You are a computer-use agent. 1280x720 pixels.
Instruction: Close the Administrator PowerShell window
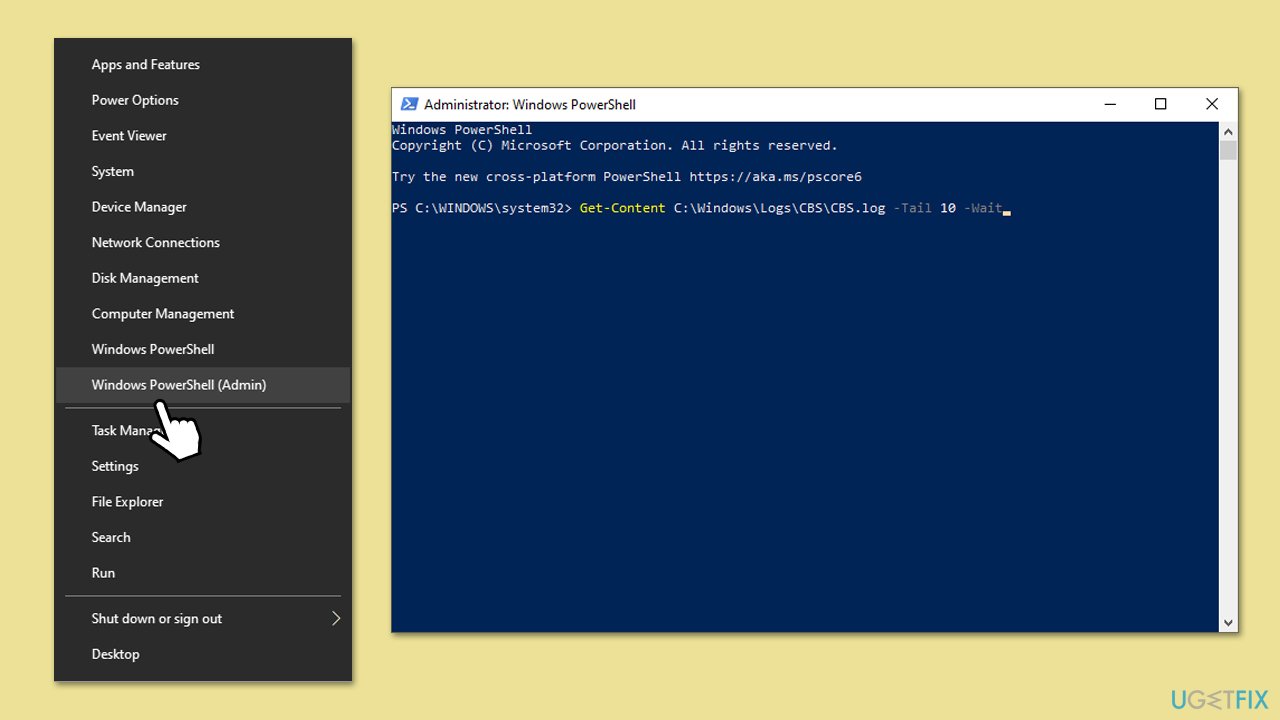1211,104
